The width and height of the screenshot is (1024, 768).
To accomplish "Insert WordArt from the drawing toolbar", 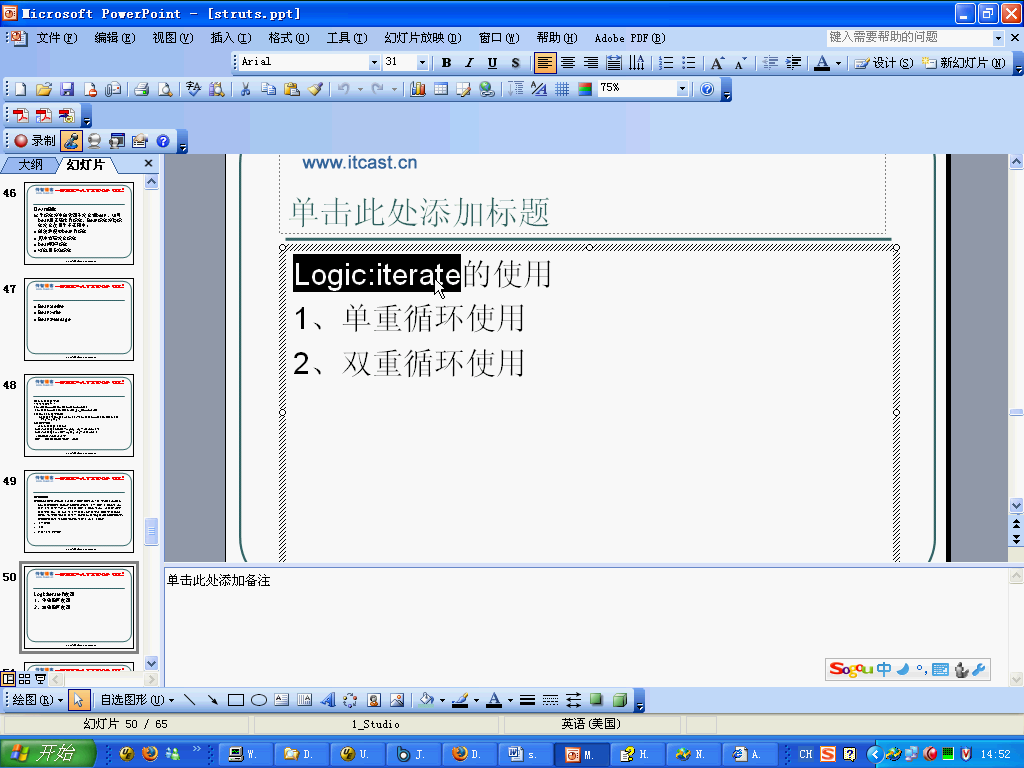I will pyautogui.click(x=328, y=700).
